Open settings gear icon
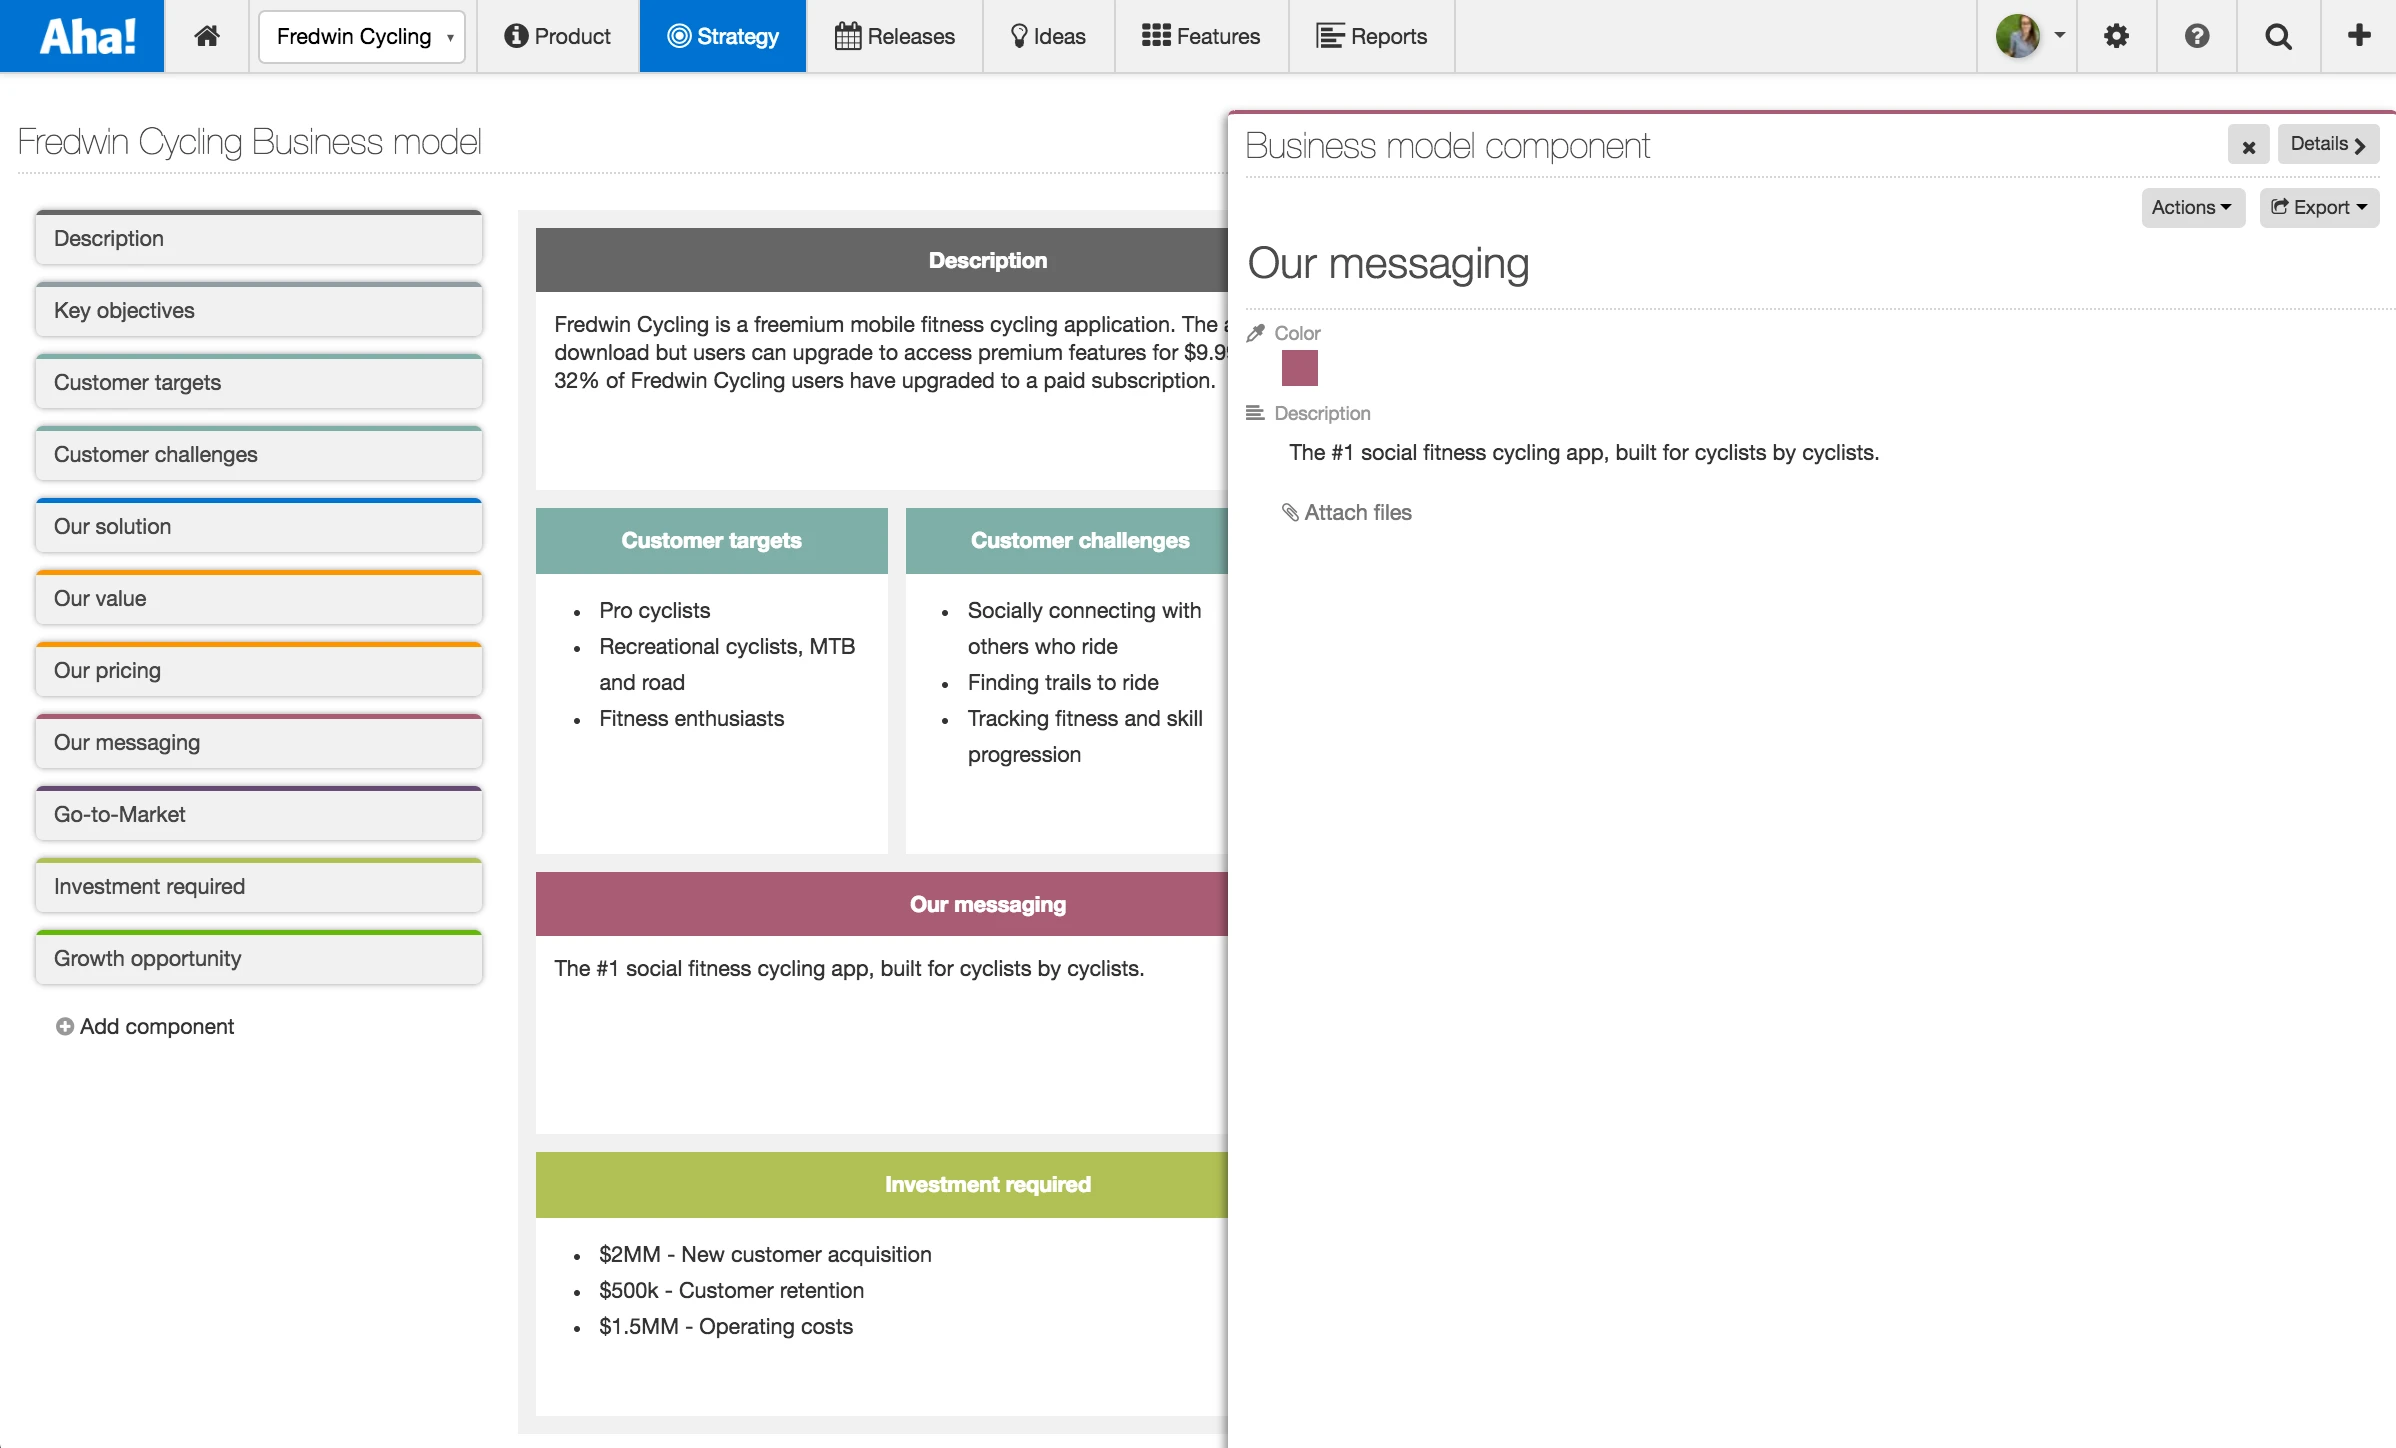This screenshot has width=2396, height=1448. point(2116,36)
